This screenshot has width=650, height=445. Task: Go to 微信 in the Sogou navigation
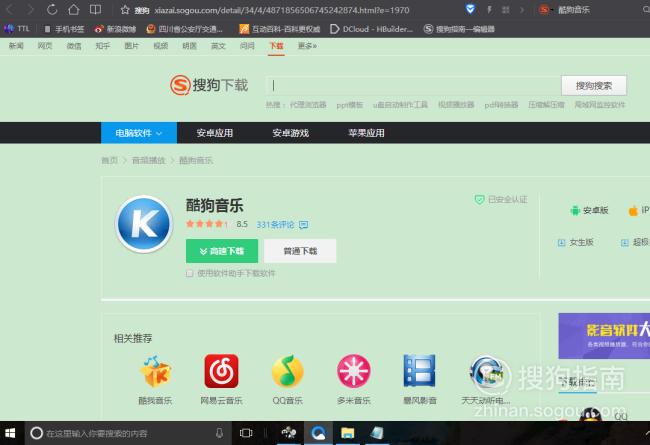point(74,46)
